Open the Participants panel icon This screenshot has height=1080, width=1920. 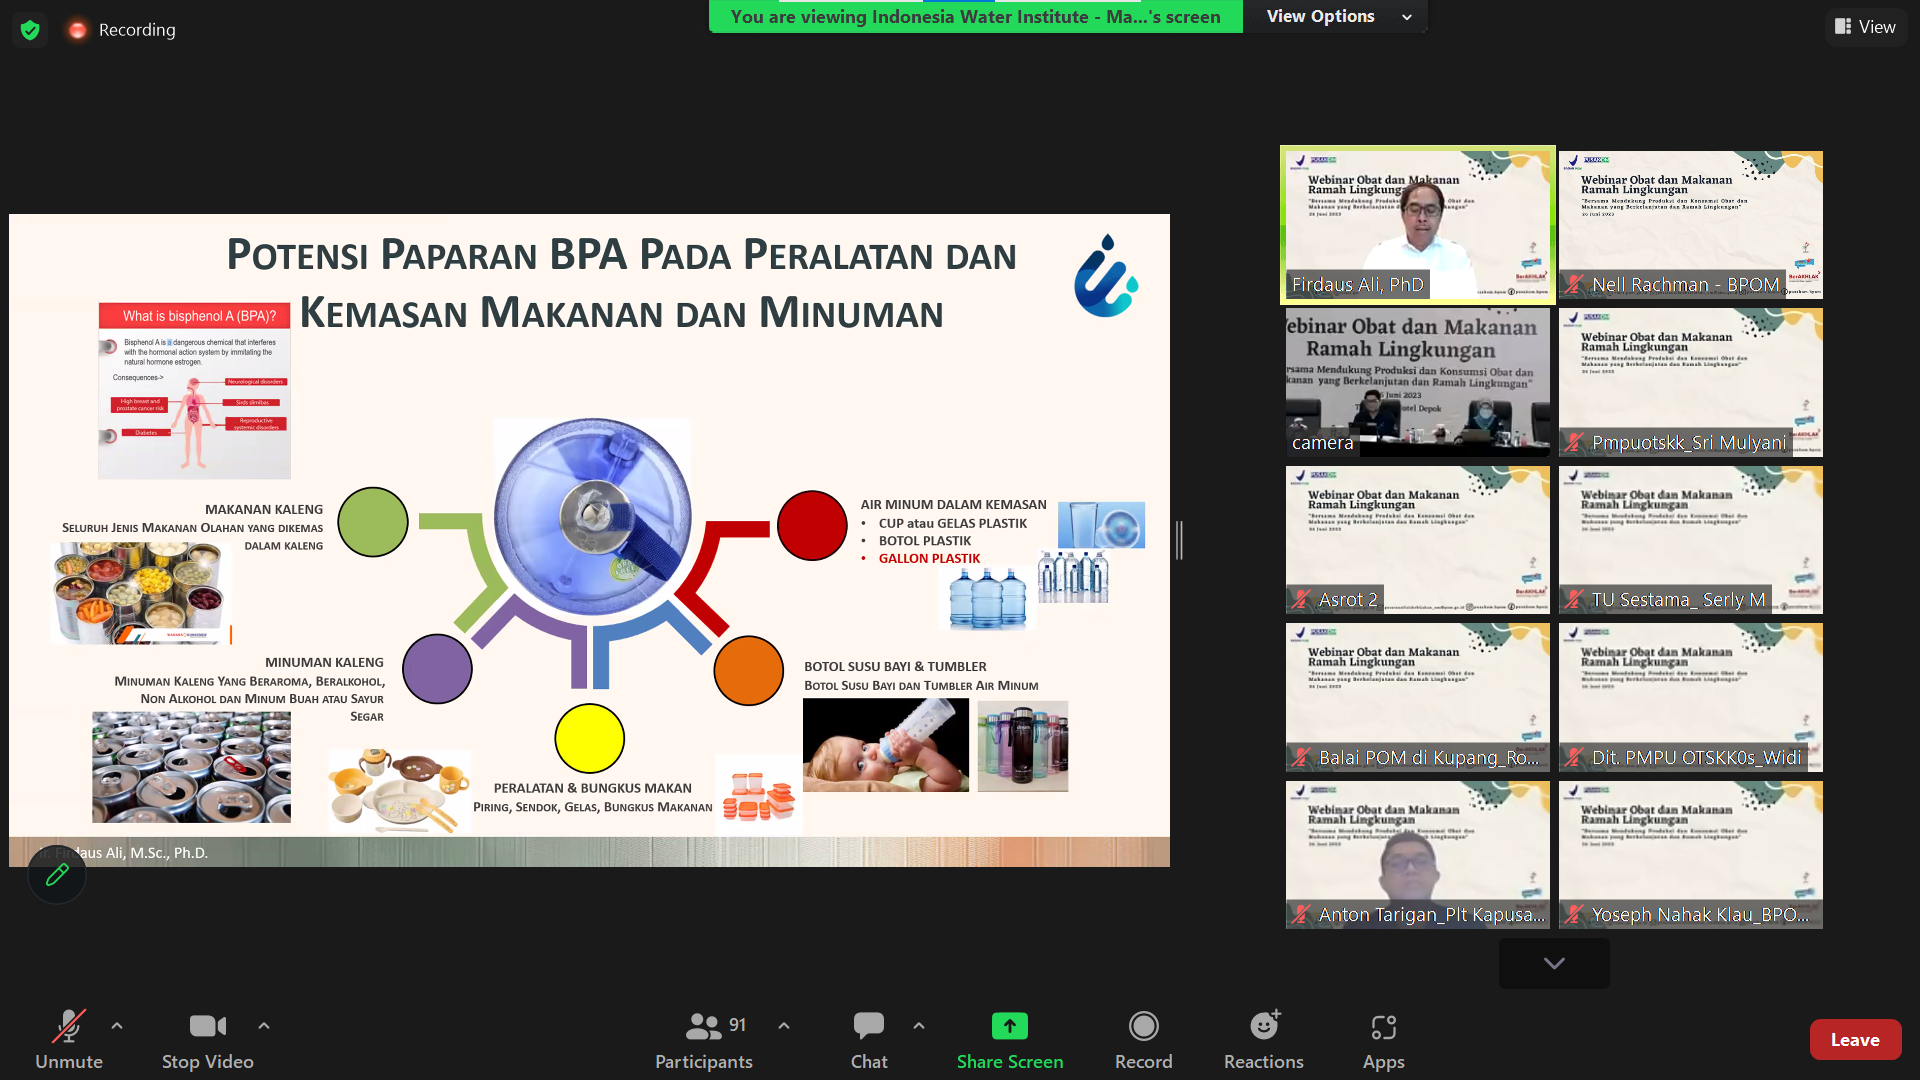[x=703, y=1027]
